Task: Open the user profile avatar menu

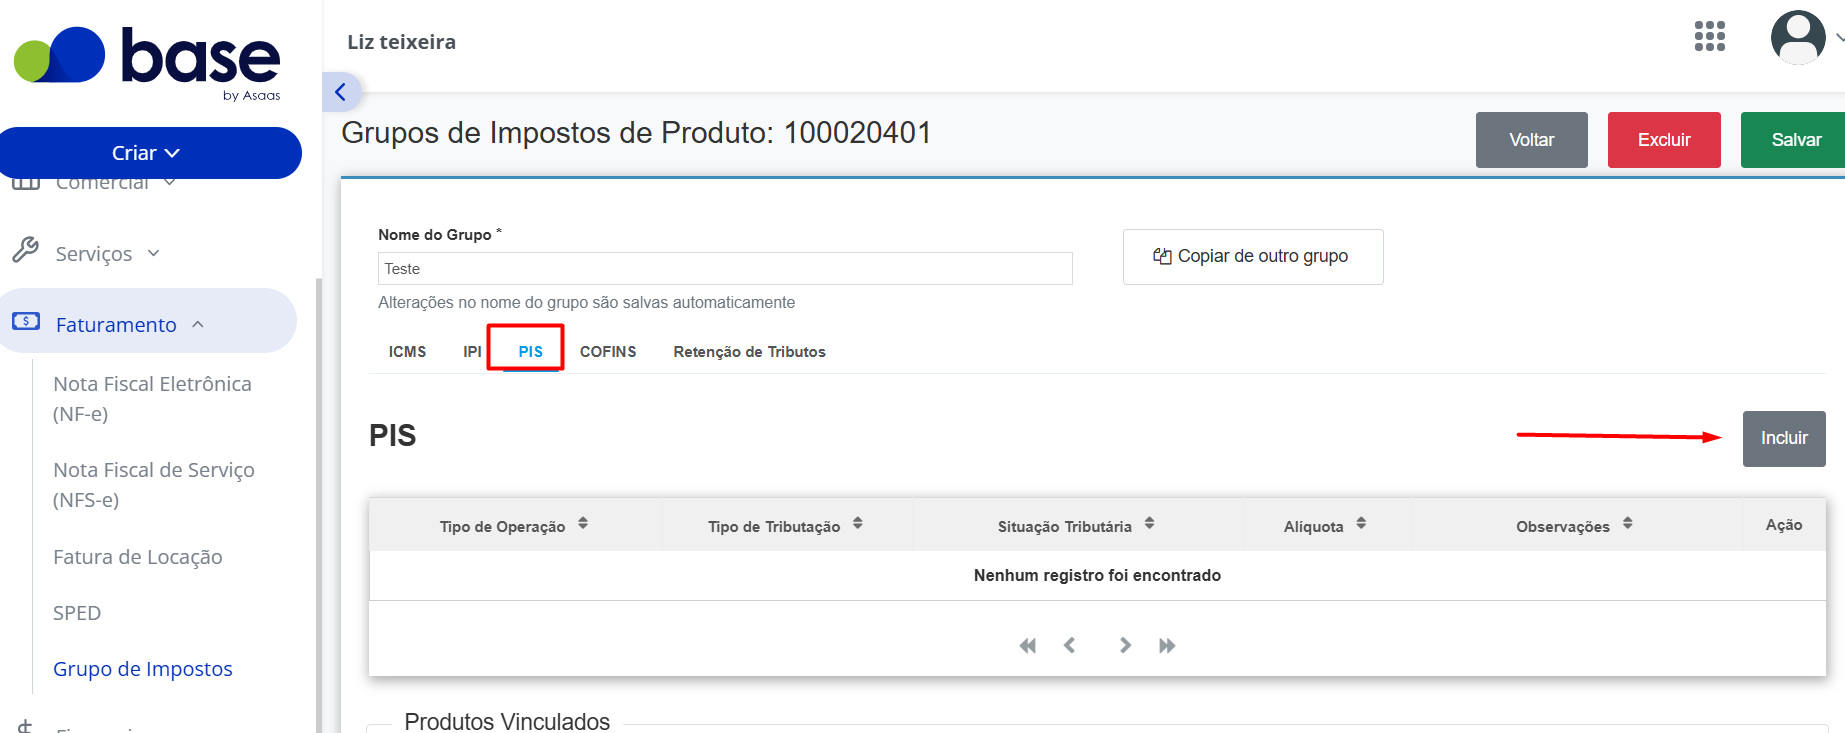Action: pos(1798,37)
